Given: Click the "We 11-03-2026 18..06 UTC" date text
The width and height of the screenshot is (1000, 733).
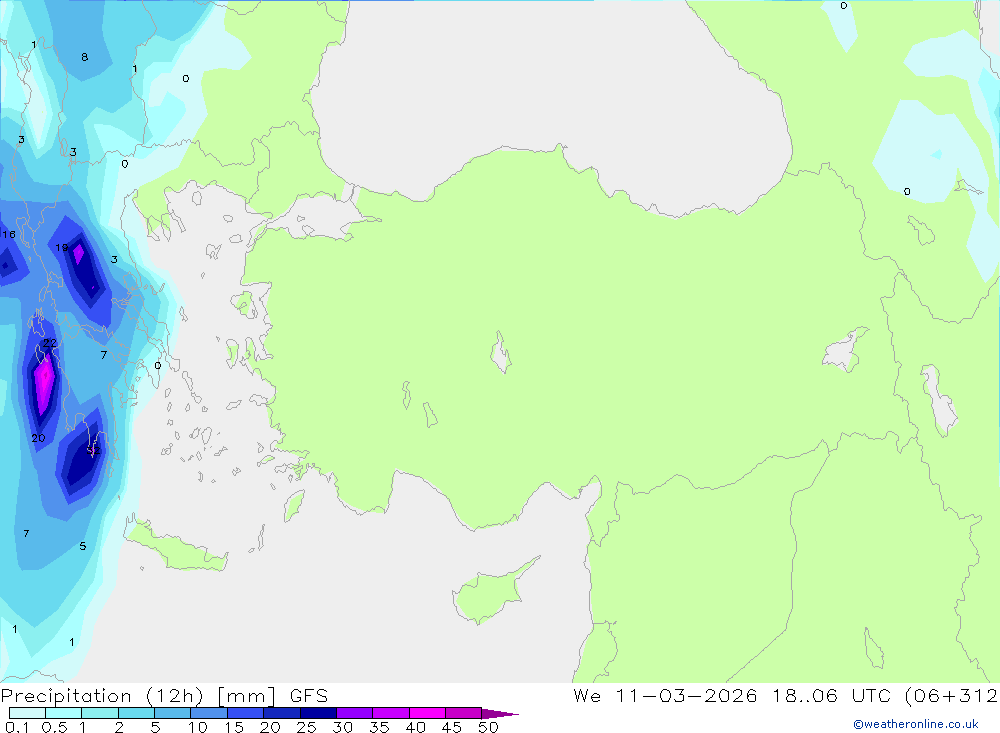Looking at the screenshot, I should (x=733, y=695).
